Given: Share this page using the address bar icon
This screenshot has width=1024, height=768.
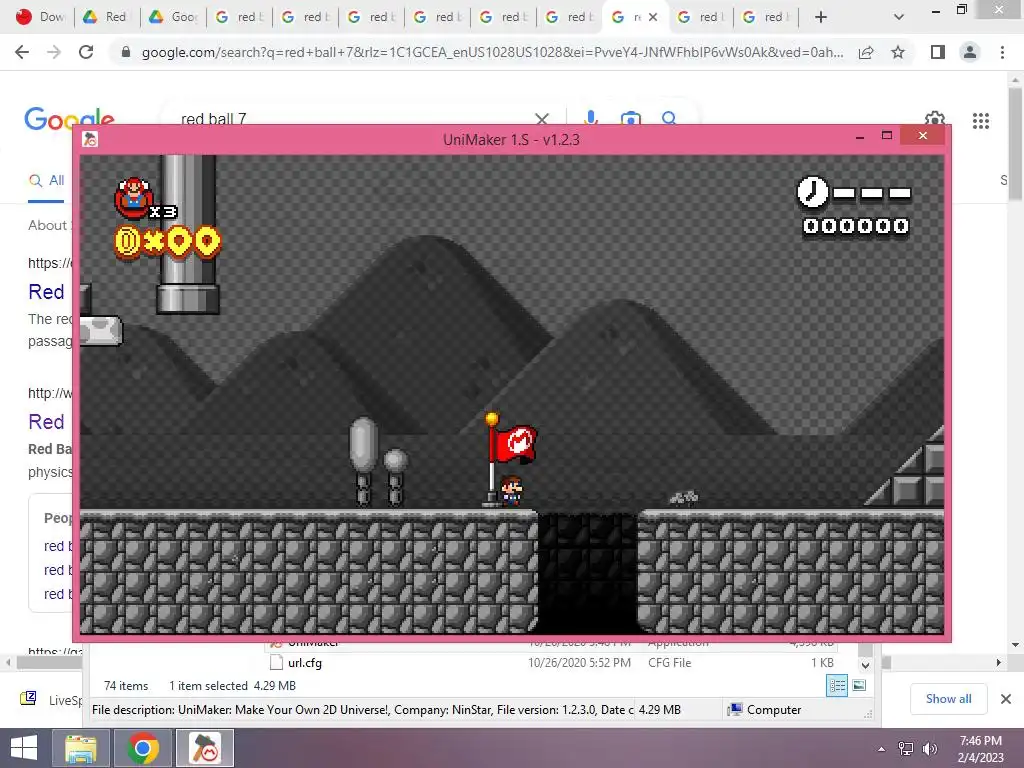Looking at the screenshot, I should [866, 52].
